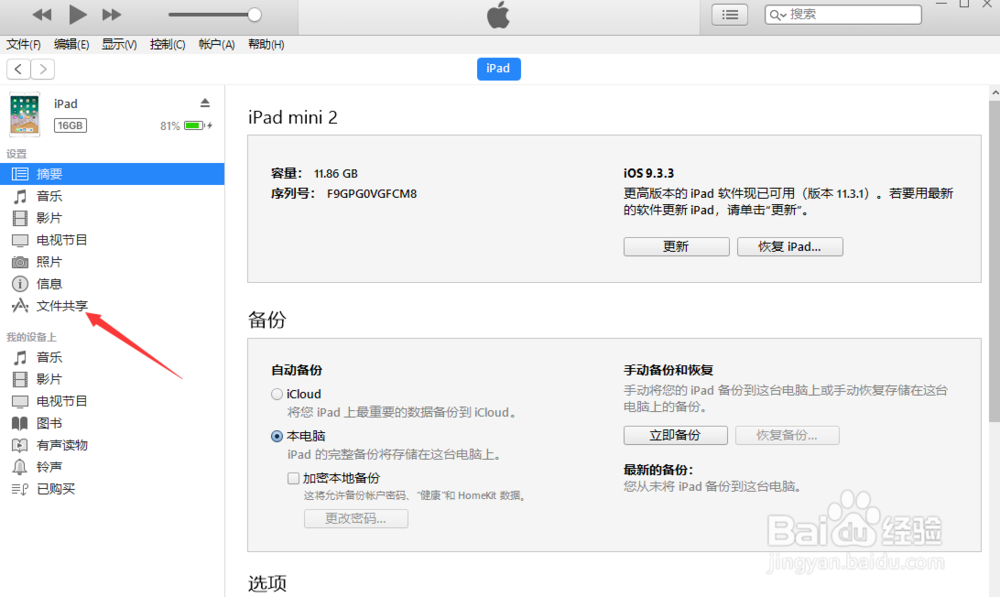Click the 11.86 GB capacity value
This screenshot has height=597, width=1000.
[x=335, y=173]
